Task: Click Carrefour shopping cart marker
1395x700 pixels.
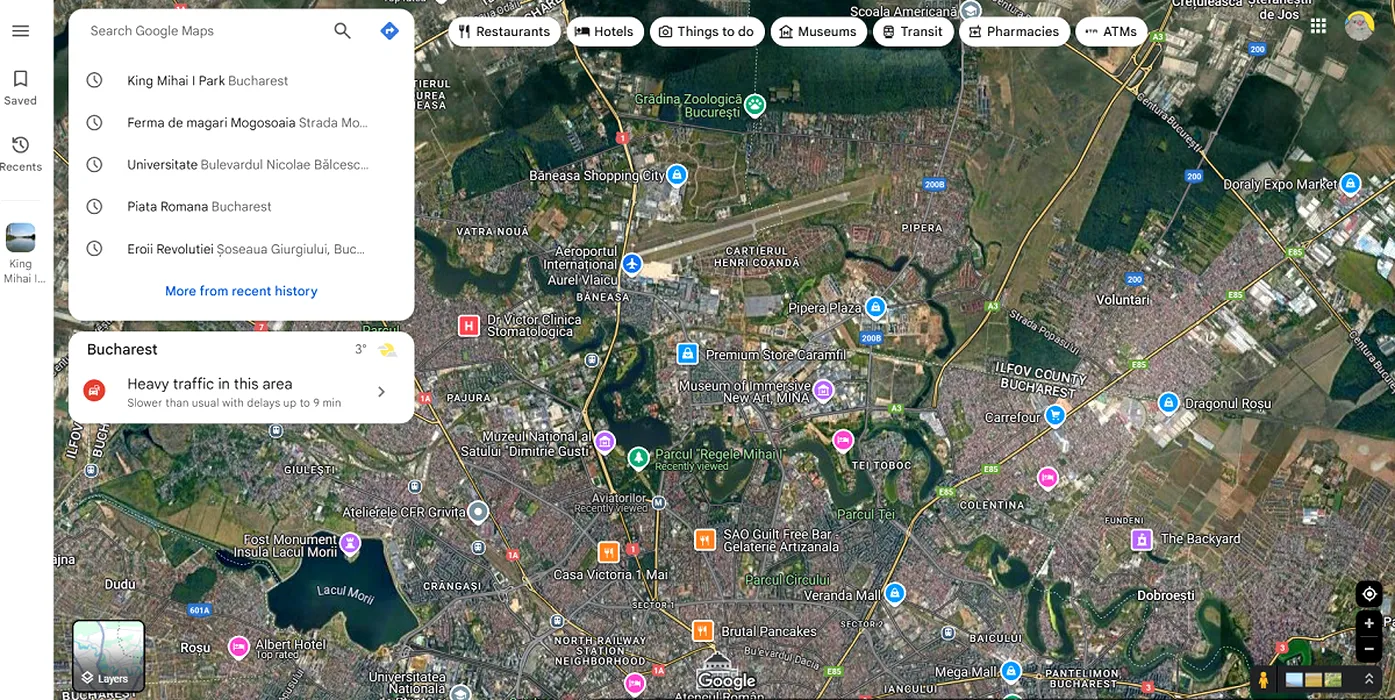Action: [x=1055, y=415]
